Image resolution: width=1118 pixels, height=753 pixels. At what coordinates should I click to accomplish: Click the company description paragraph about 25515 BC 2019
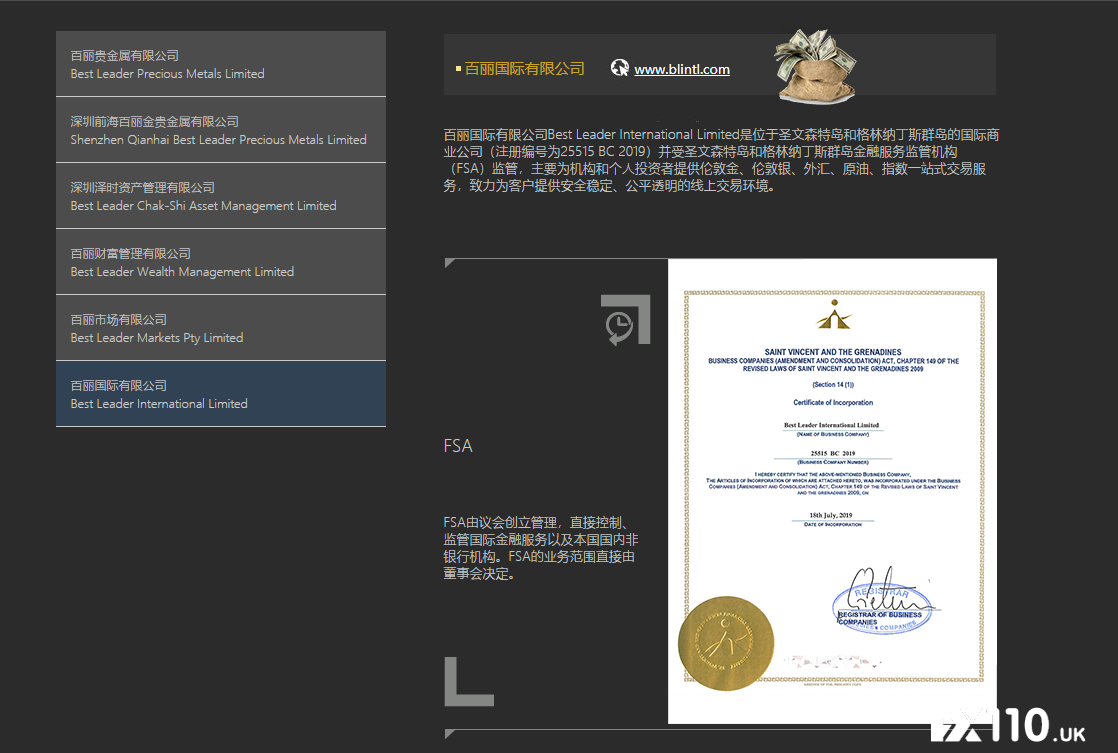point(721,160)
